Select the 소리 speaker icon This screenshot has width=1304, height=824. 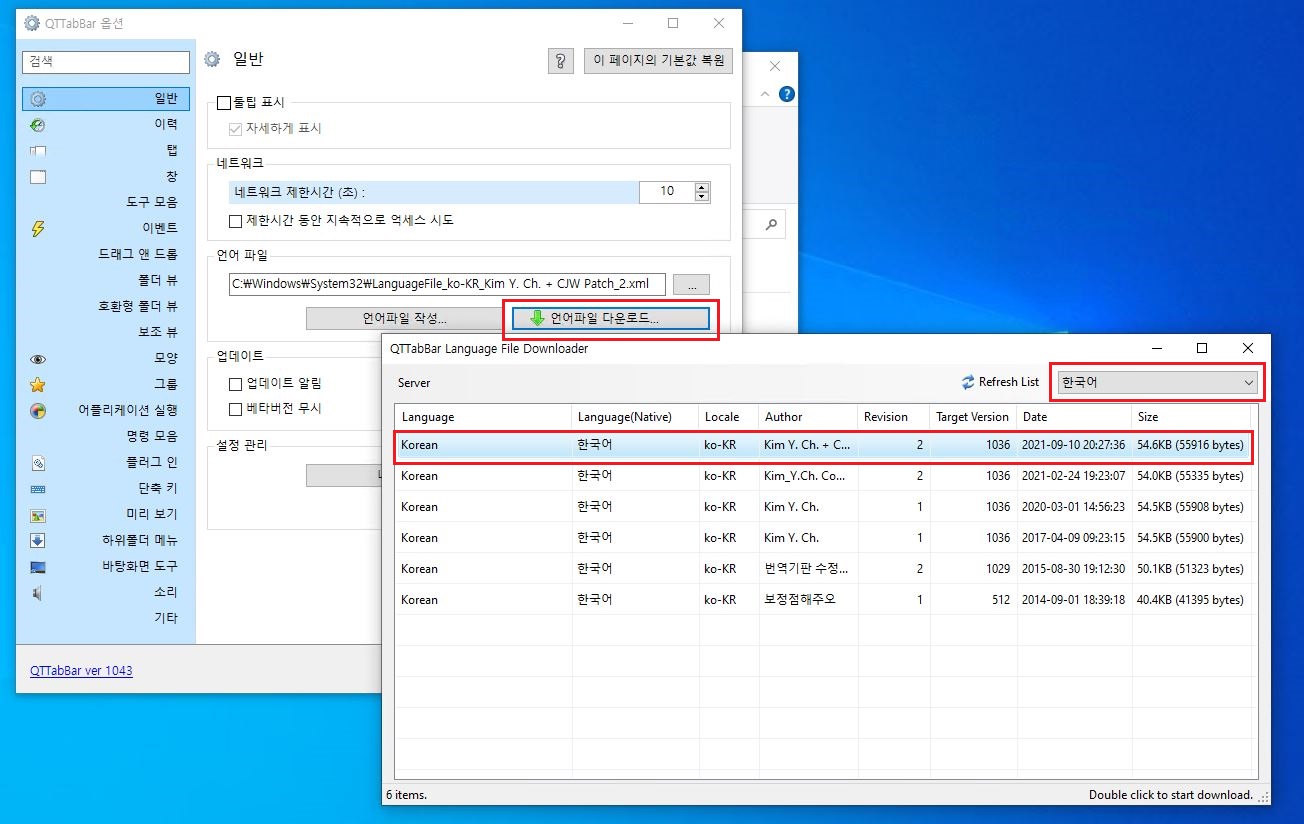pyautogui.click(x=38, y=593)
